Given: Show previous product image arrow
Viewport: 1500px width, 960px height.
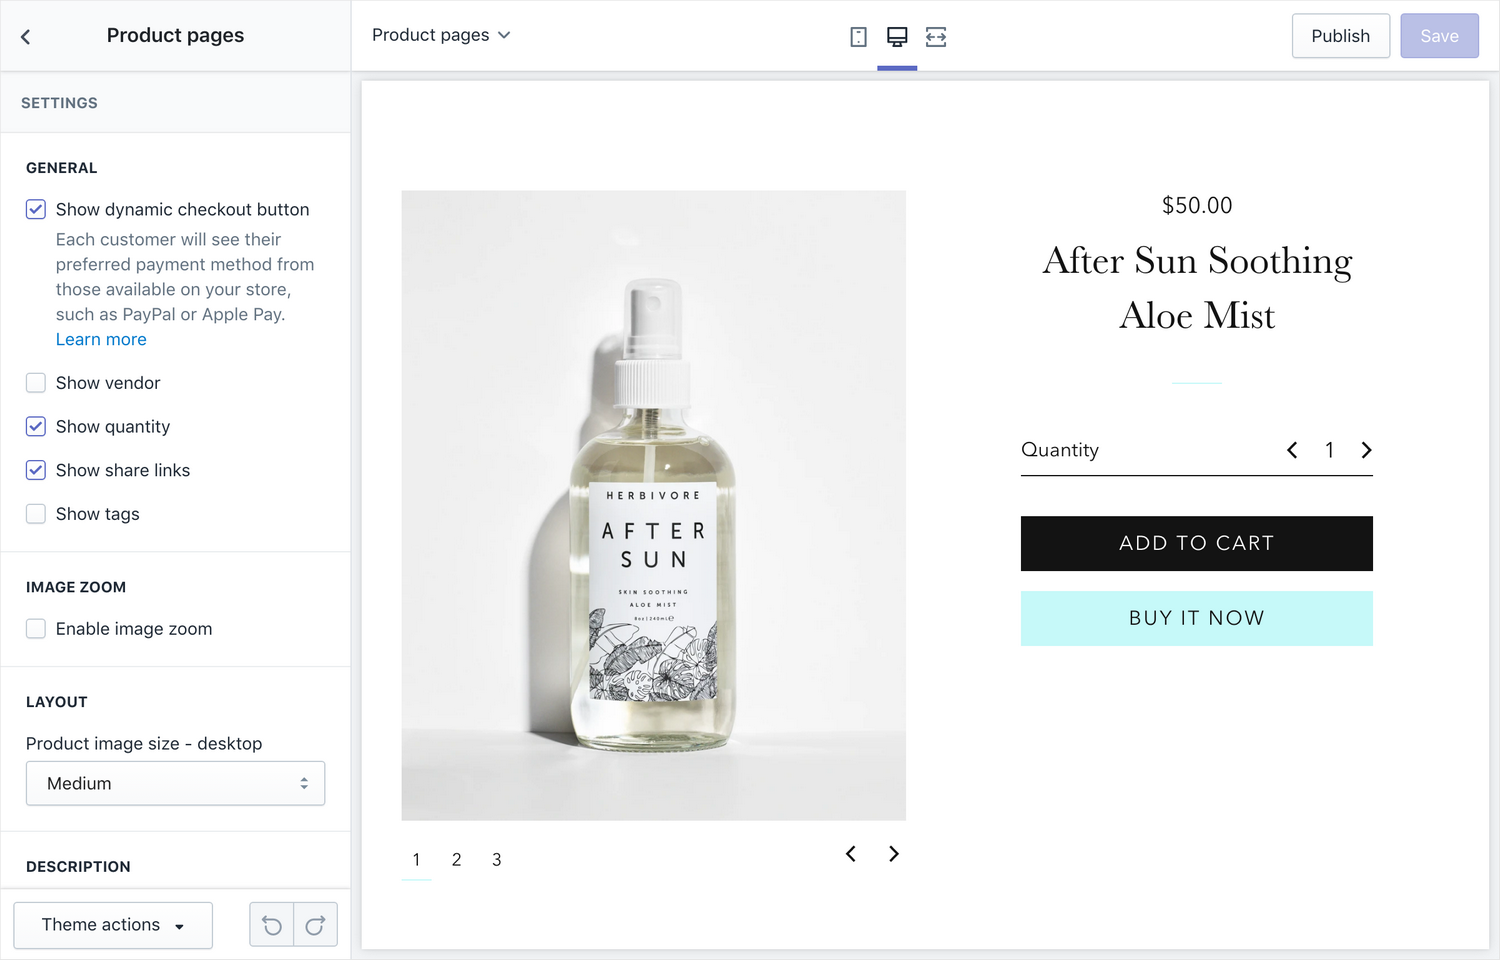Looking at the screenshot, I should [x=851, y=854].
